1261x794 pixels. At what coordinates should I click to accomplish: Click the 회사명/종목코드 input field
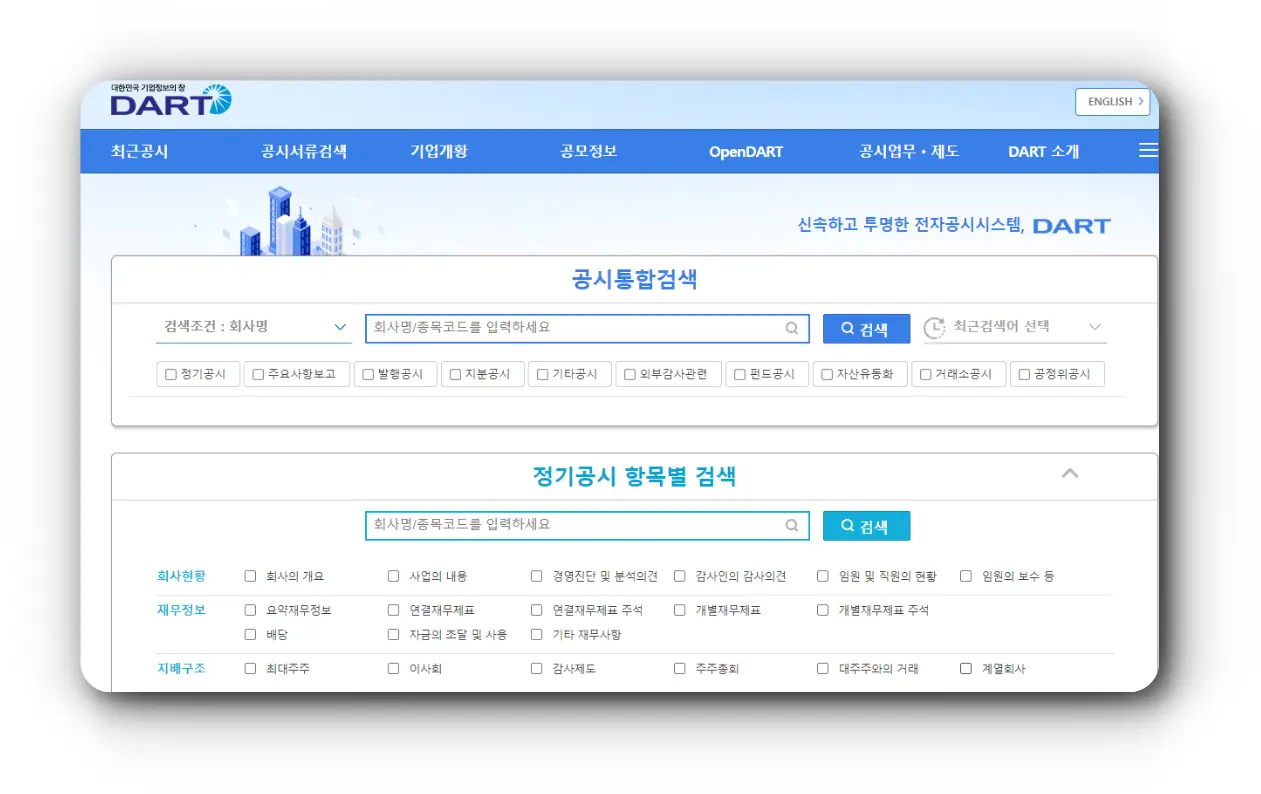coord(570,327)
